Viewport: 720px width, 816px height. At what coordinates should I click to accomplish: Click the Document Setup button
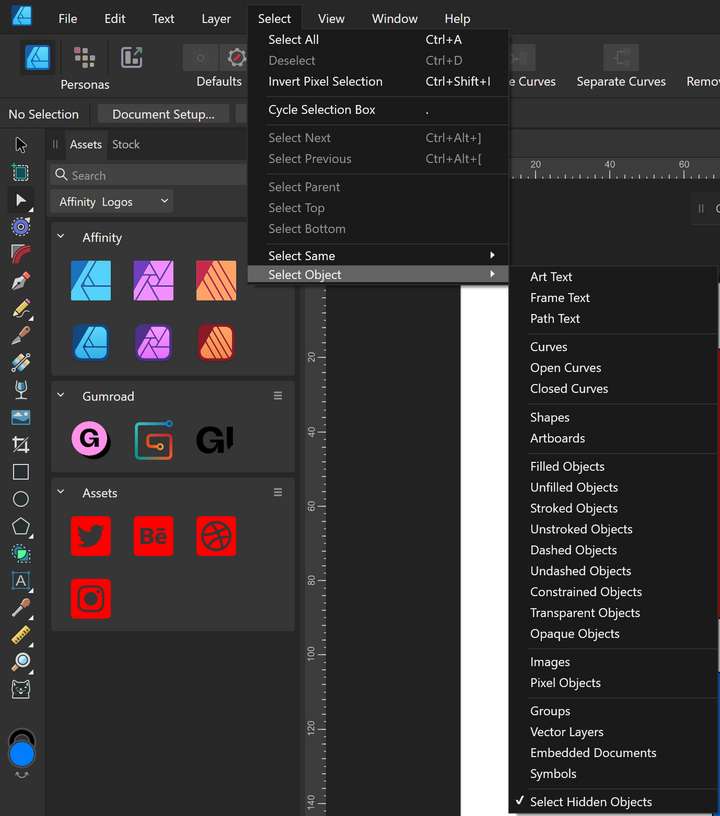[163, 114]
